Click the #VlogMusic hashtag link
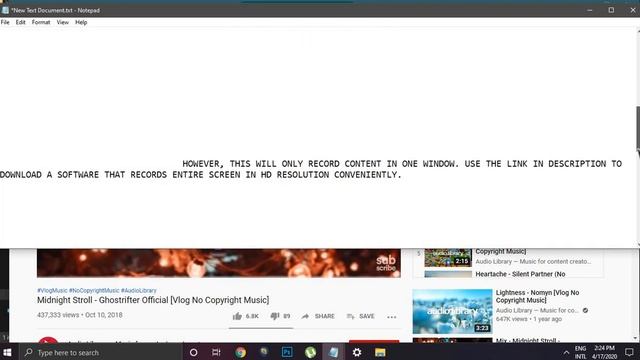The width and height of the screenshot is (640, 360). (x=52, y=291)
